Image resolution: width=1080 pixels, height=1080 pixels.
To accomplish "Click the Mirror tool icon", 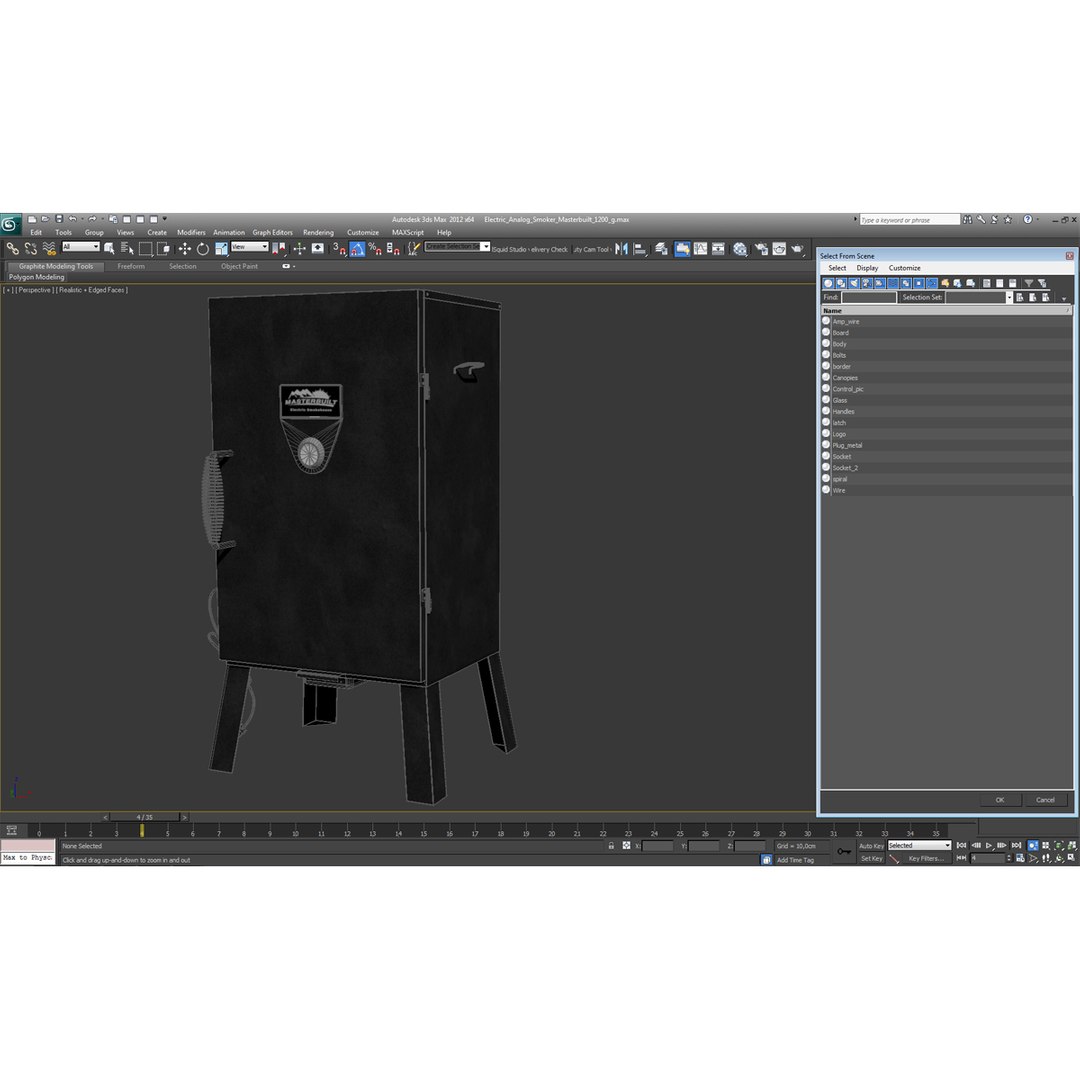I will click(x=621, y=249).
